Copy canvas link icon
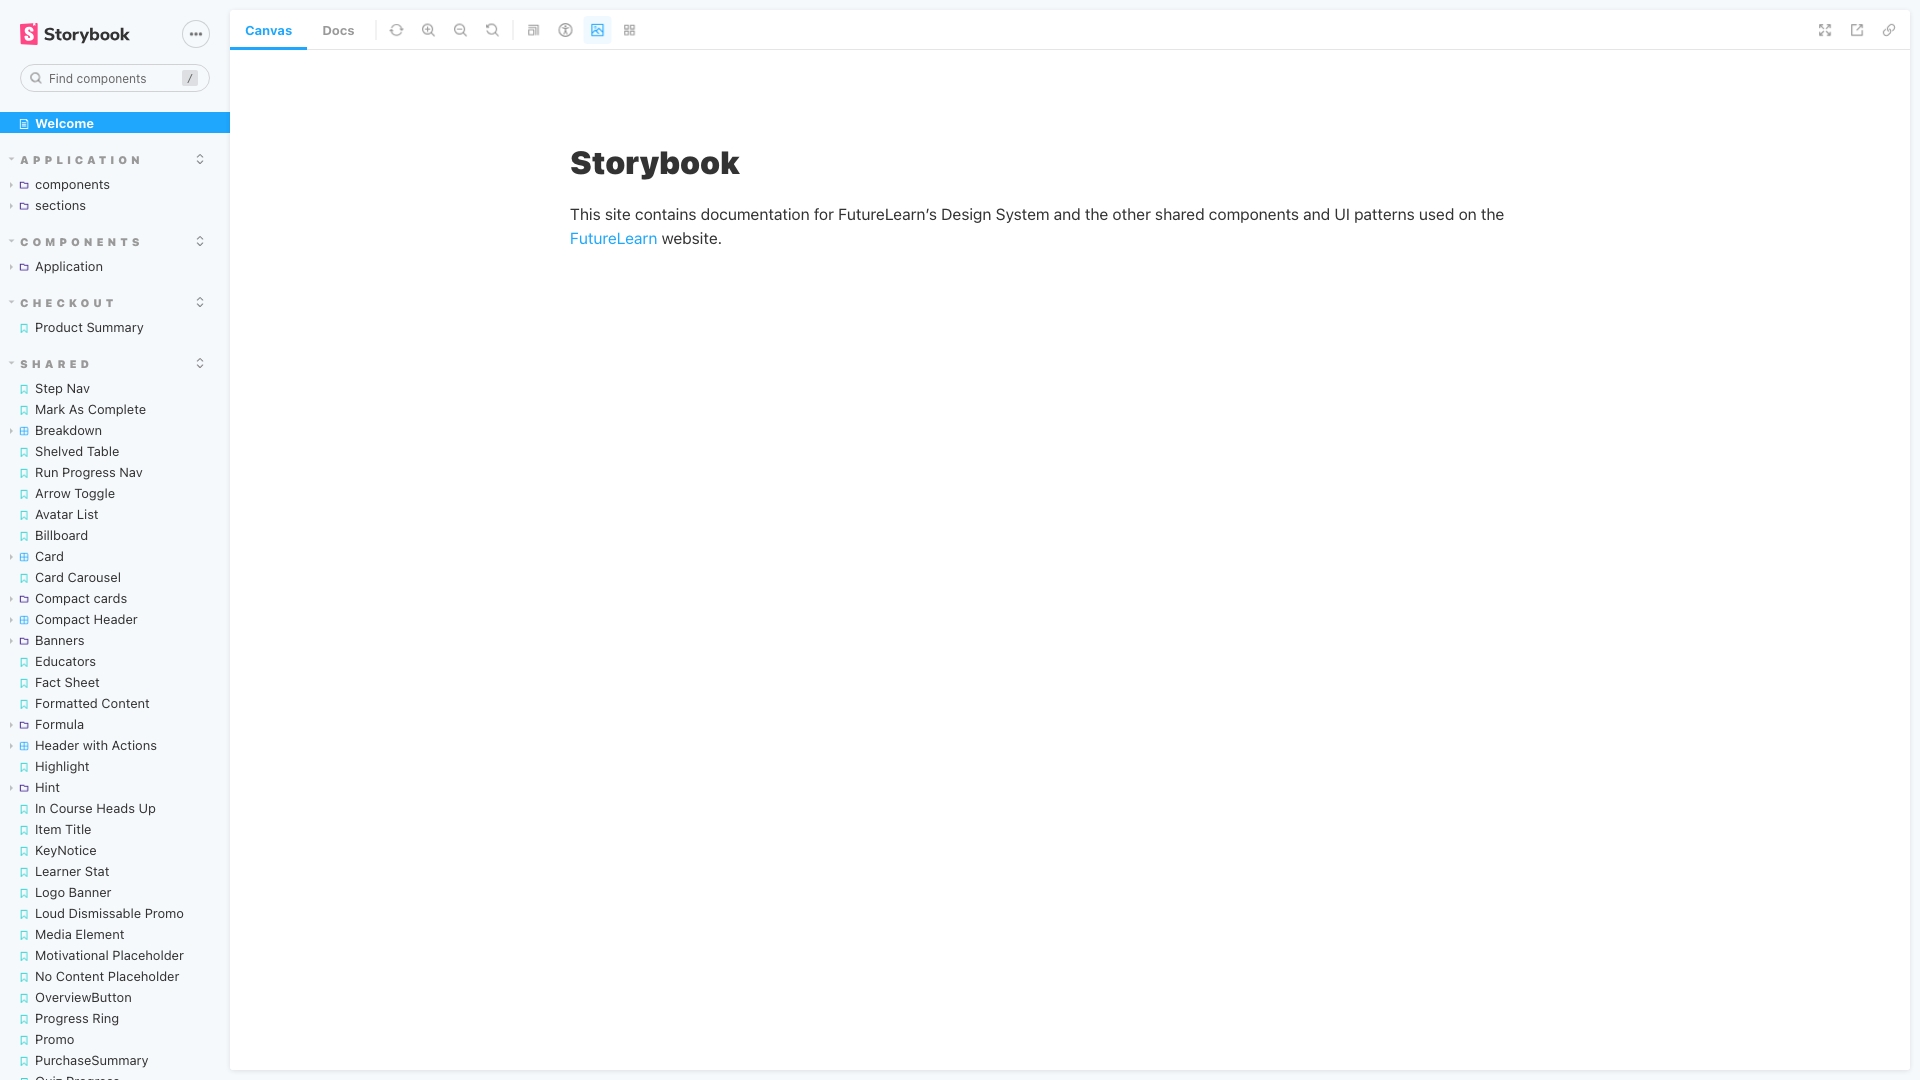Screen dimensions: 1920x1080 coord(1889,30)
